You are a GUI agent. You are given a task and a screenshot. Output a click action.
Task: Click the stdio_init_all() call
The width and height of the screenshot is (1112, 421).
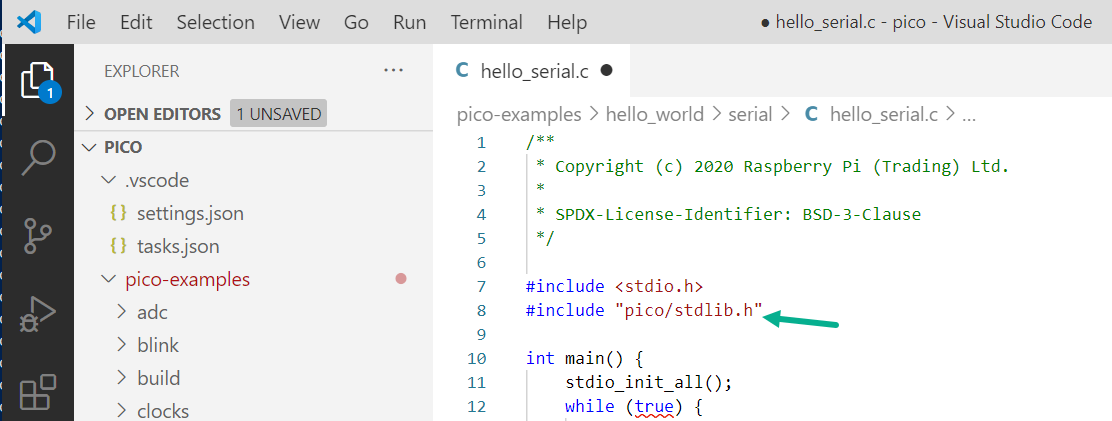click(648, 382)
